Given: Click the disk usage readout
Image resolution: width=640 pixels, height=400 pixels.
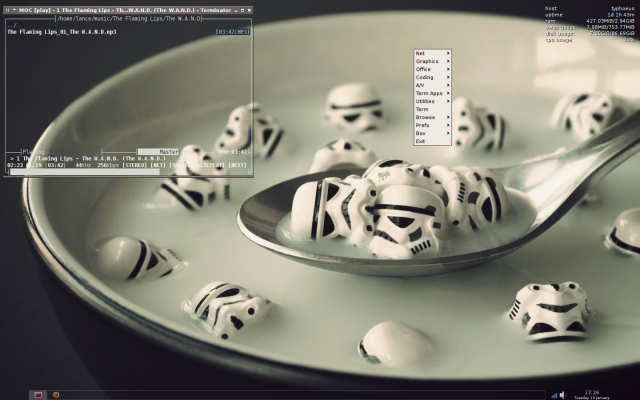Looking at the screenshot, I should tap(590, 34).
